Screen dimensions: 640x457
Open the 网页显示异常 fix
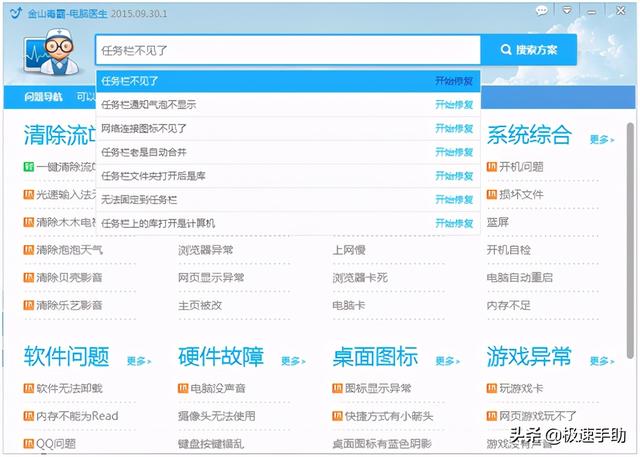click(x=211, y=277)
